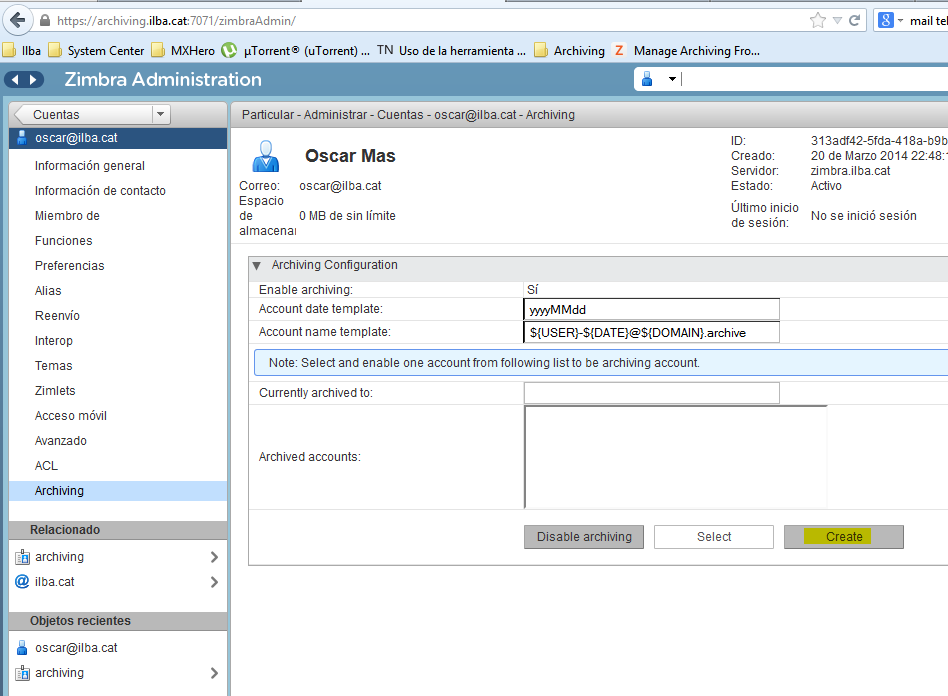Open the search type dropdown arrow
The image size is (948, 696).
coord(672,79)
